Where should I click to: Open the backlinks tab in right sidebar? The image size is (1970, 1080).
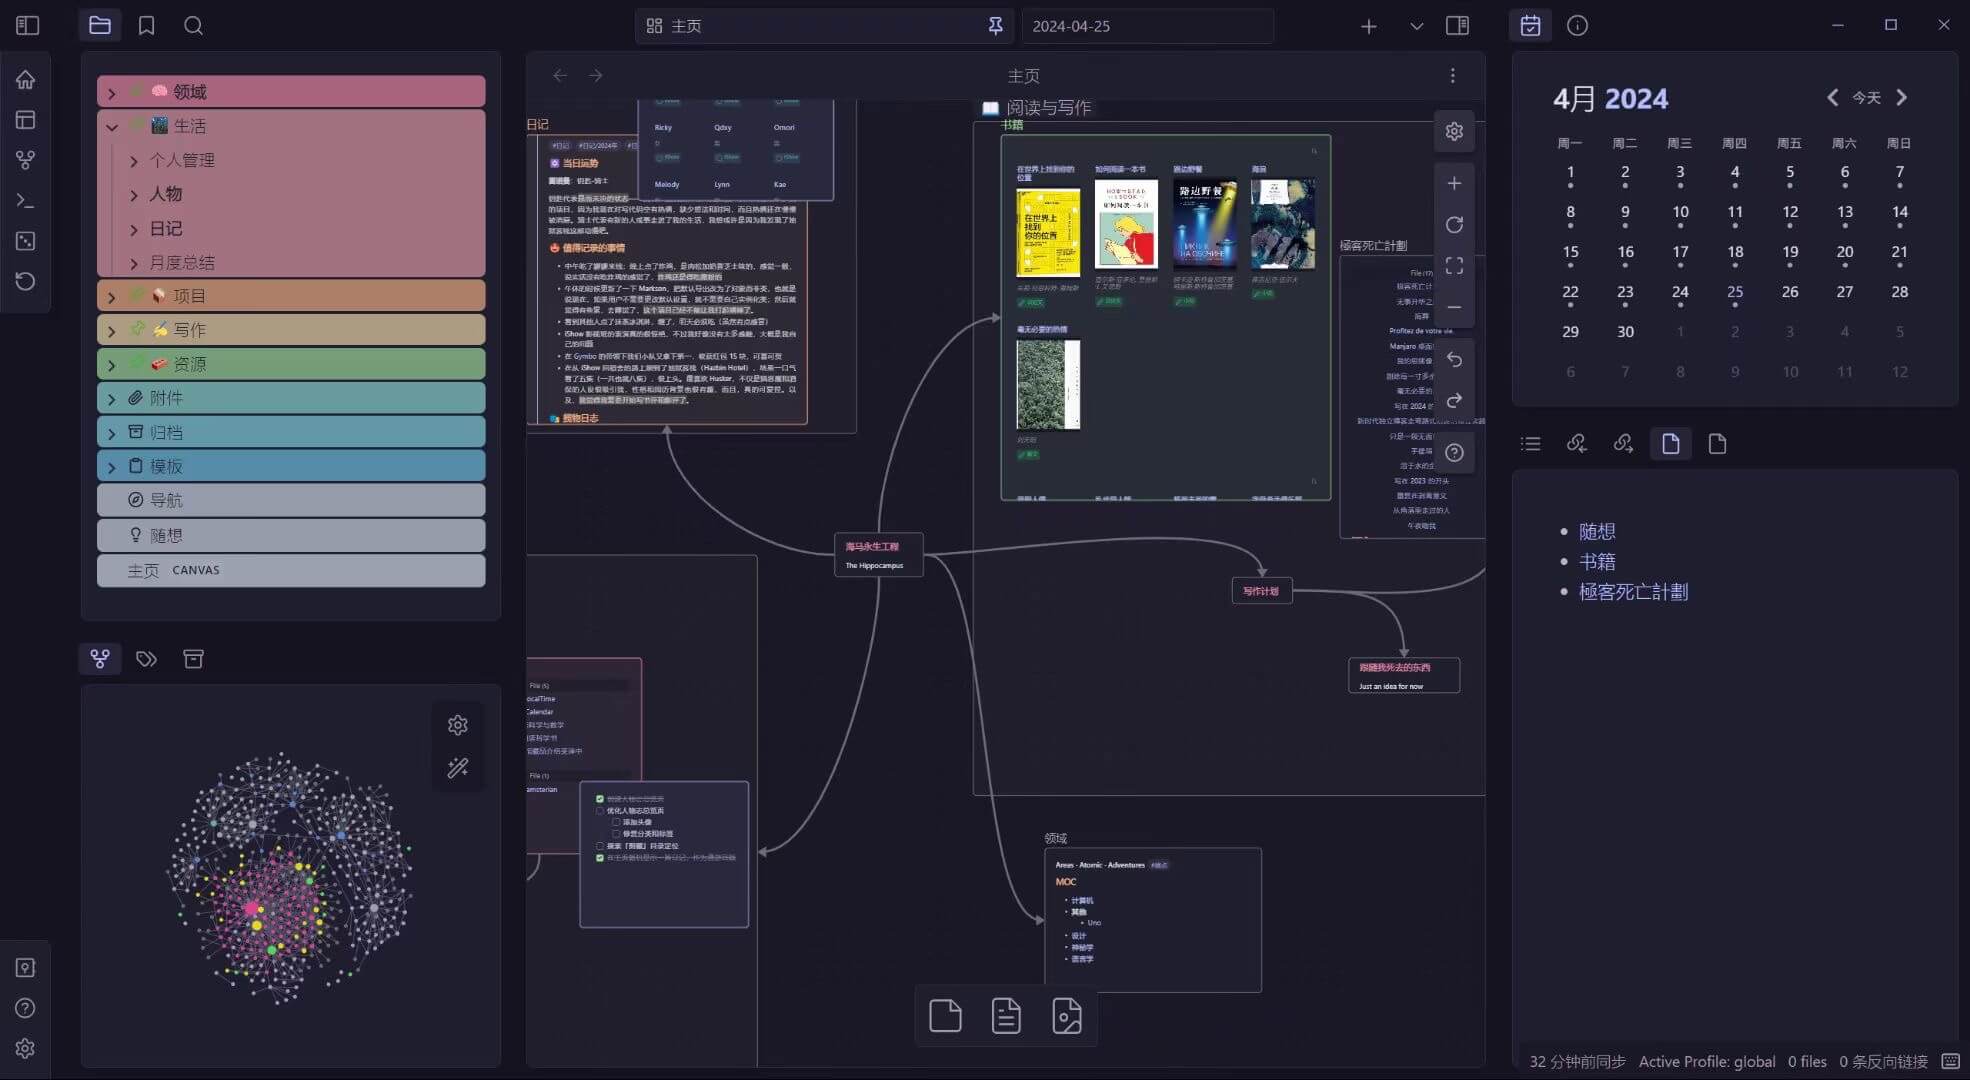click(1577, 444)
